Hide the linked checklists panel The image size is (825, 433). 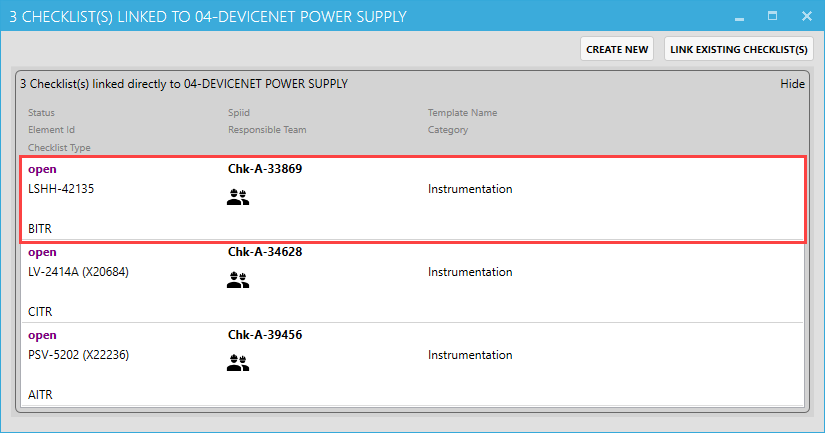click(x=792, y=84)
